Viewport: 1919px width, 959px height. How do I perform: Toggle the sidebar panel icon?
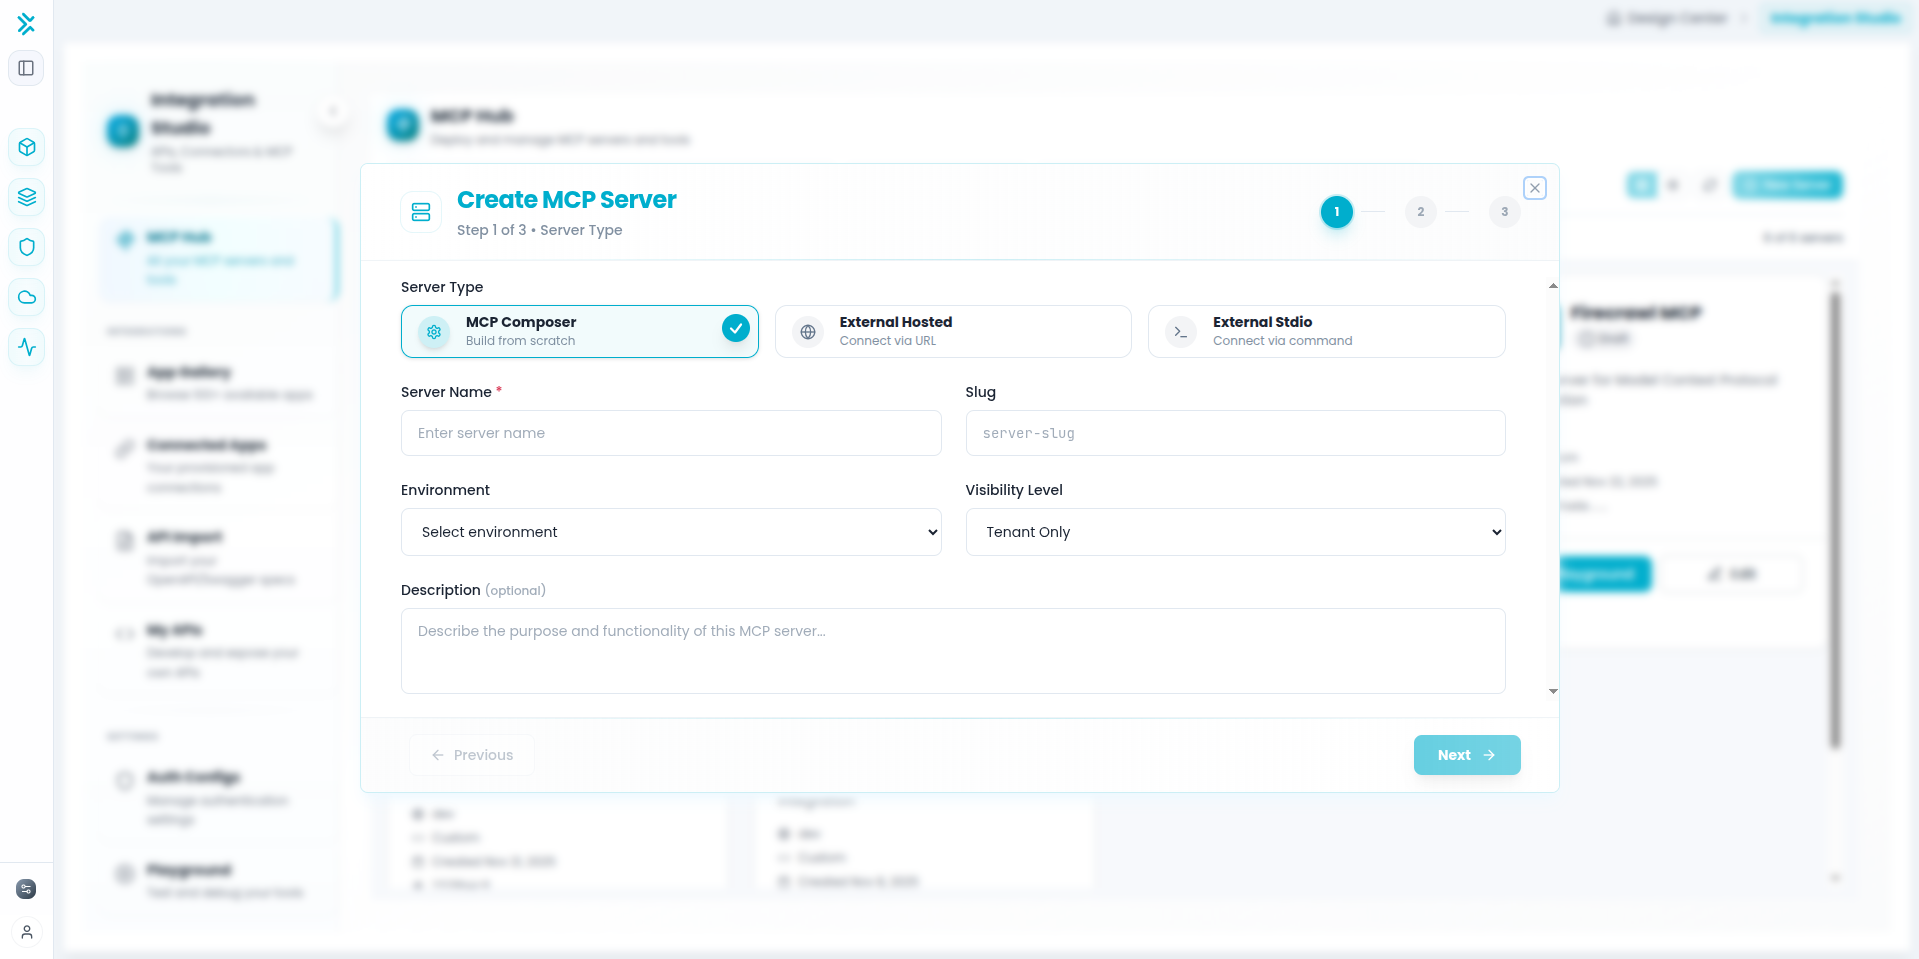pyautogui.click(x=26, y=68)
